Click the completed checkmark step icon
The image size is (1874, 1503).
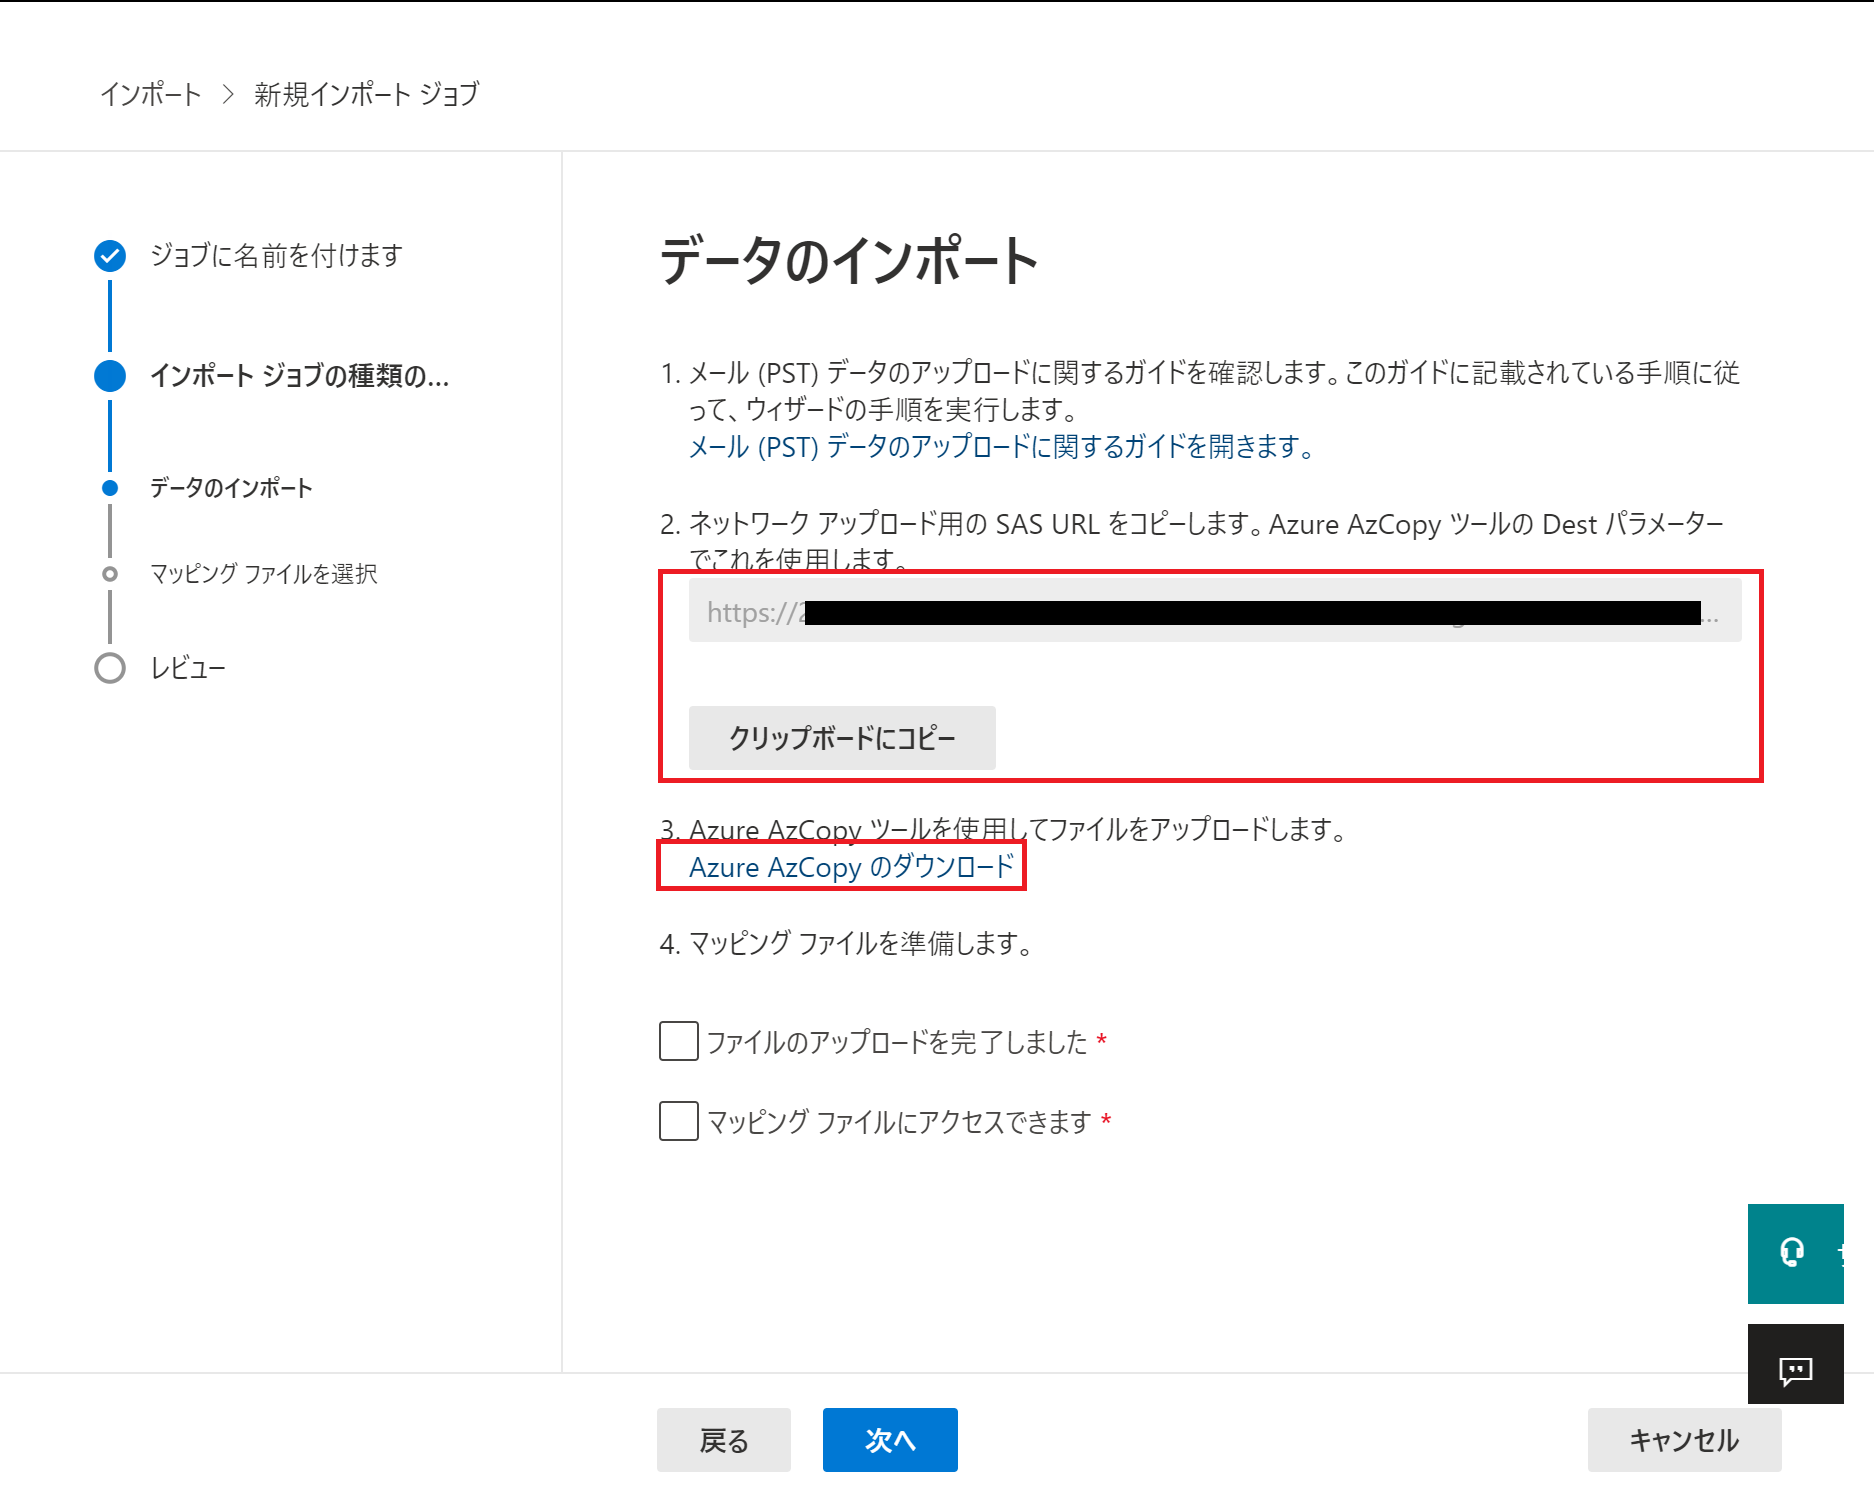(x=110, y=256)
